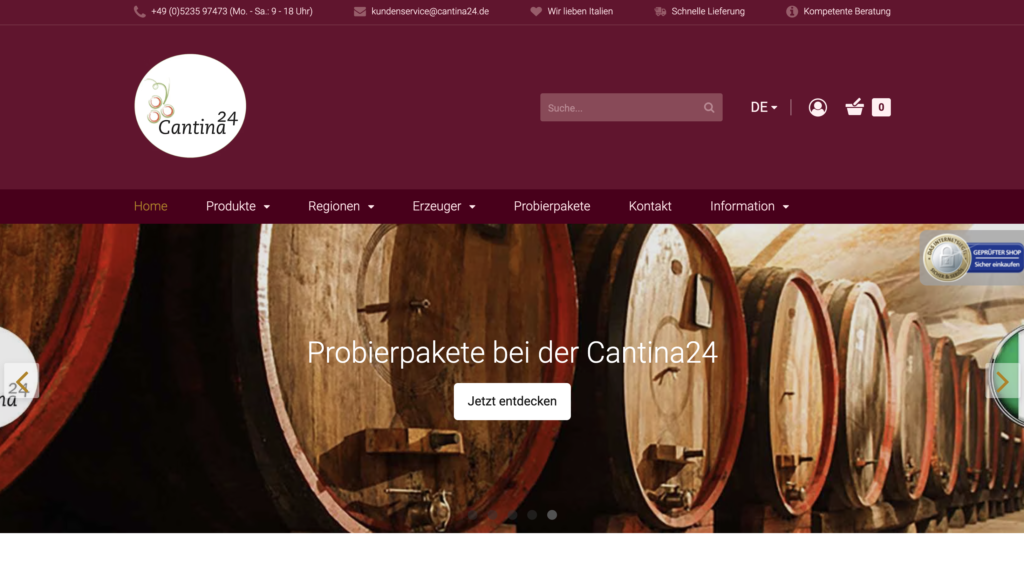Click into the Suche search field
Viewport: 1024px width, 578px height.
[x=622, y=108]
